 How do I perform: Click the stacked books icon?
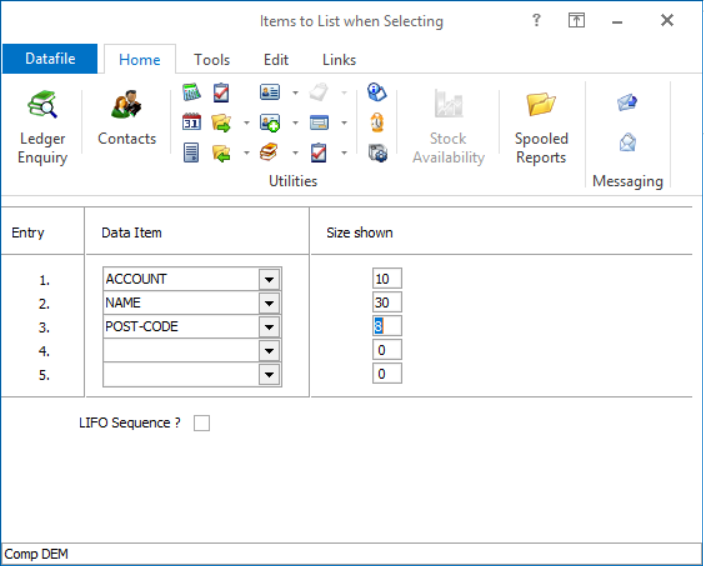coord(269,153)
